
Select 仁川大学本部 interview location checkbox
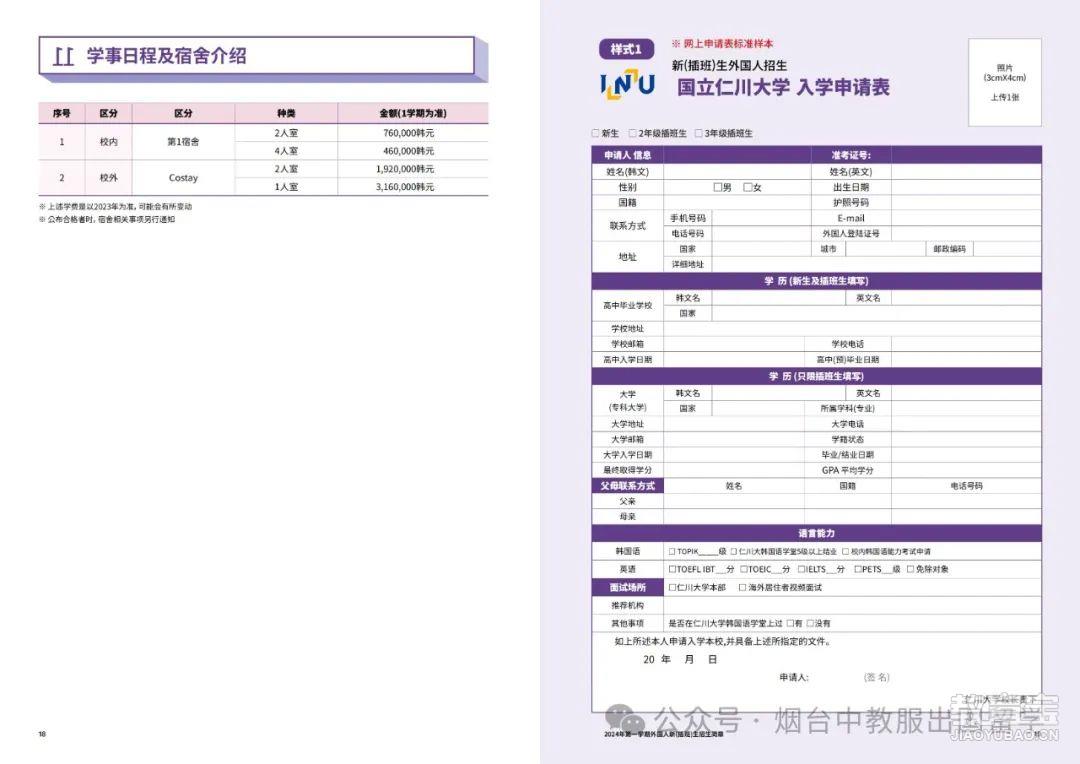coord(672,588)
